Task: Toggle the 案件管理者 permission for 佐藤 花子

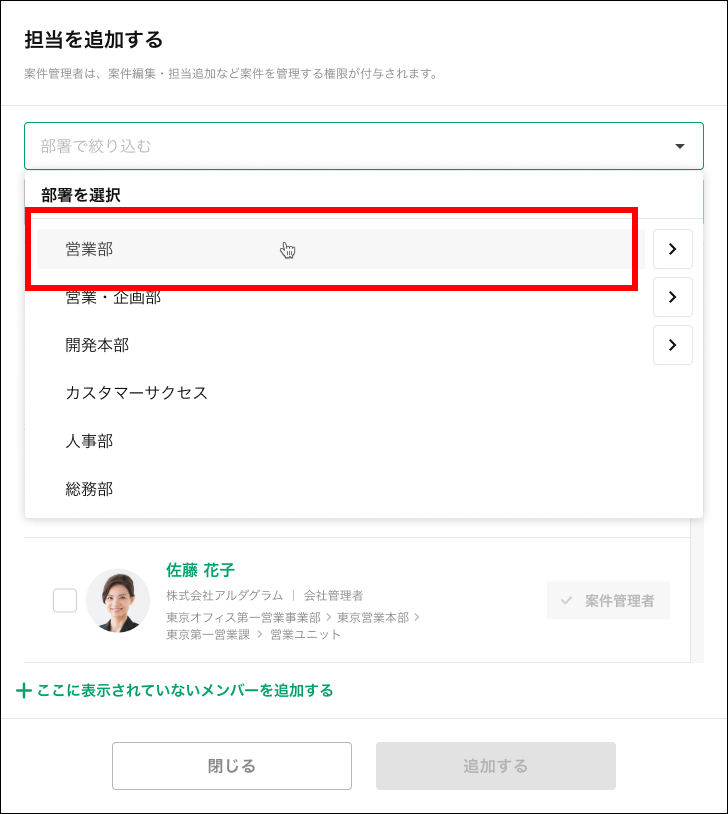Action: tap(608, 600)
